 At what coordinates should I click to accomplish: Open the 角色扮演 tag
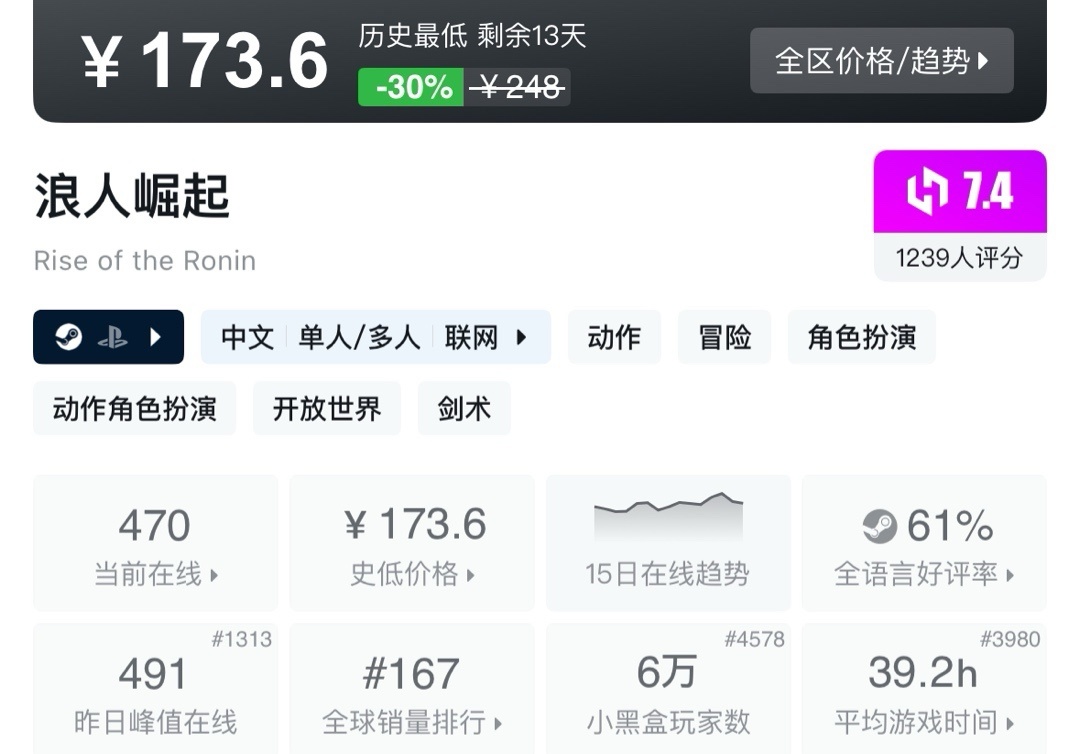tap(861, 337)
